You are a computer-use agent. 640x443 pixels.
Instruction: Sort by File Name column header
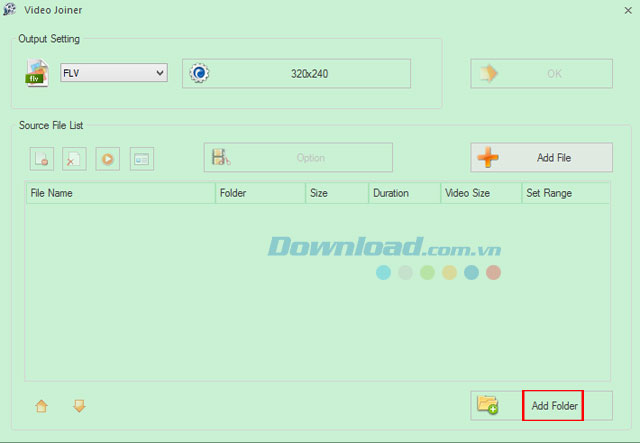[121, 193]
